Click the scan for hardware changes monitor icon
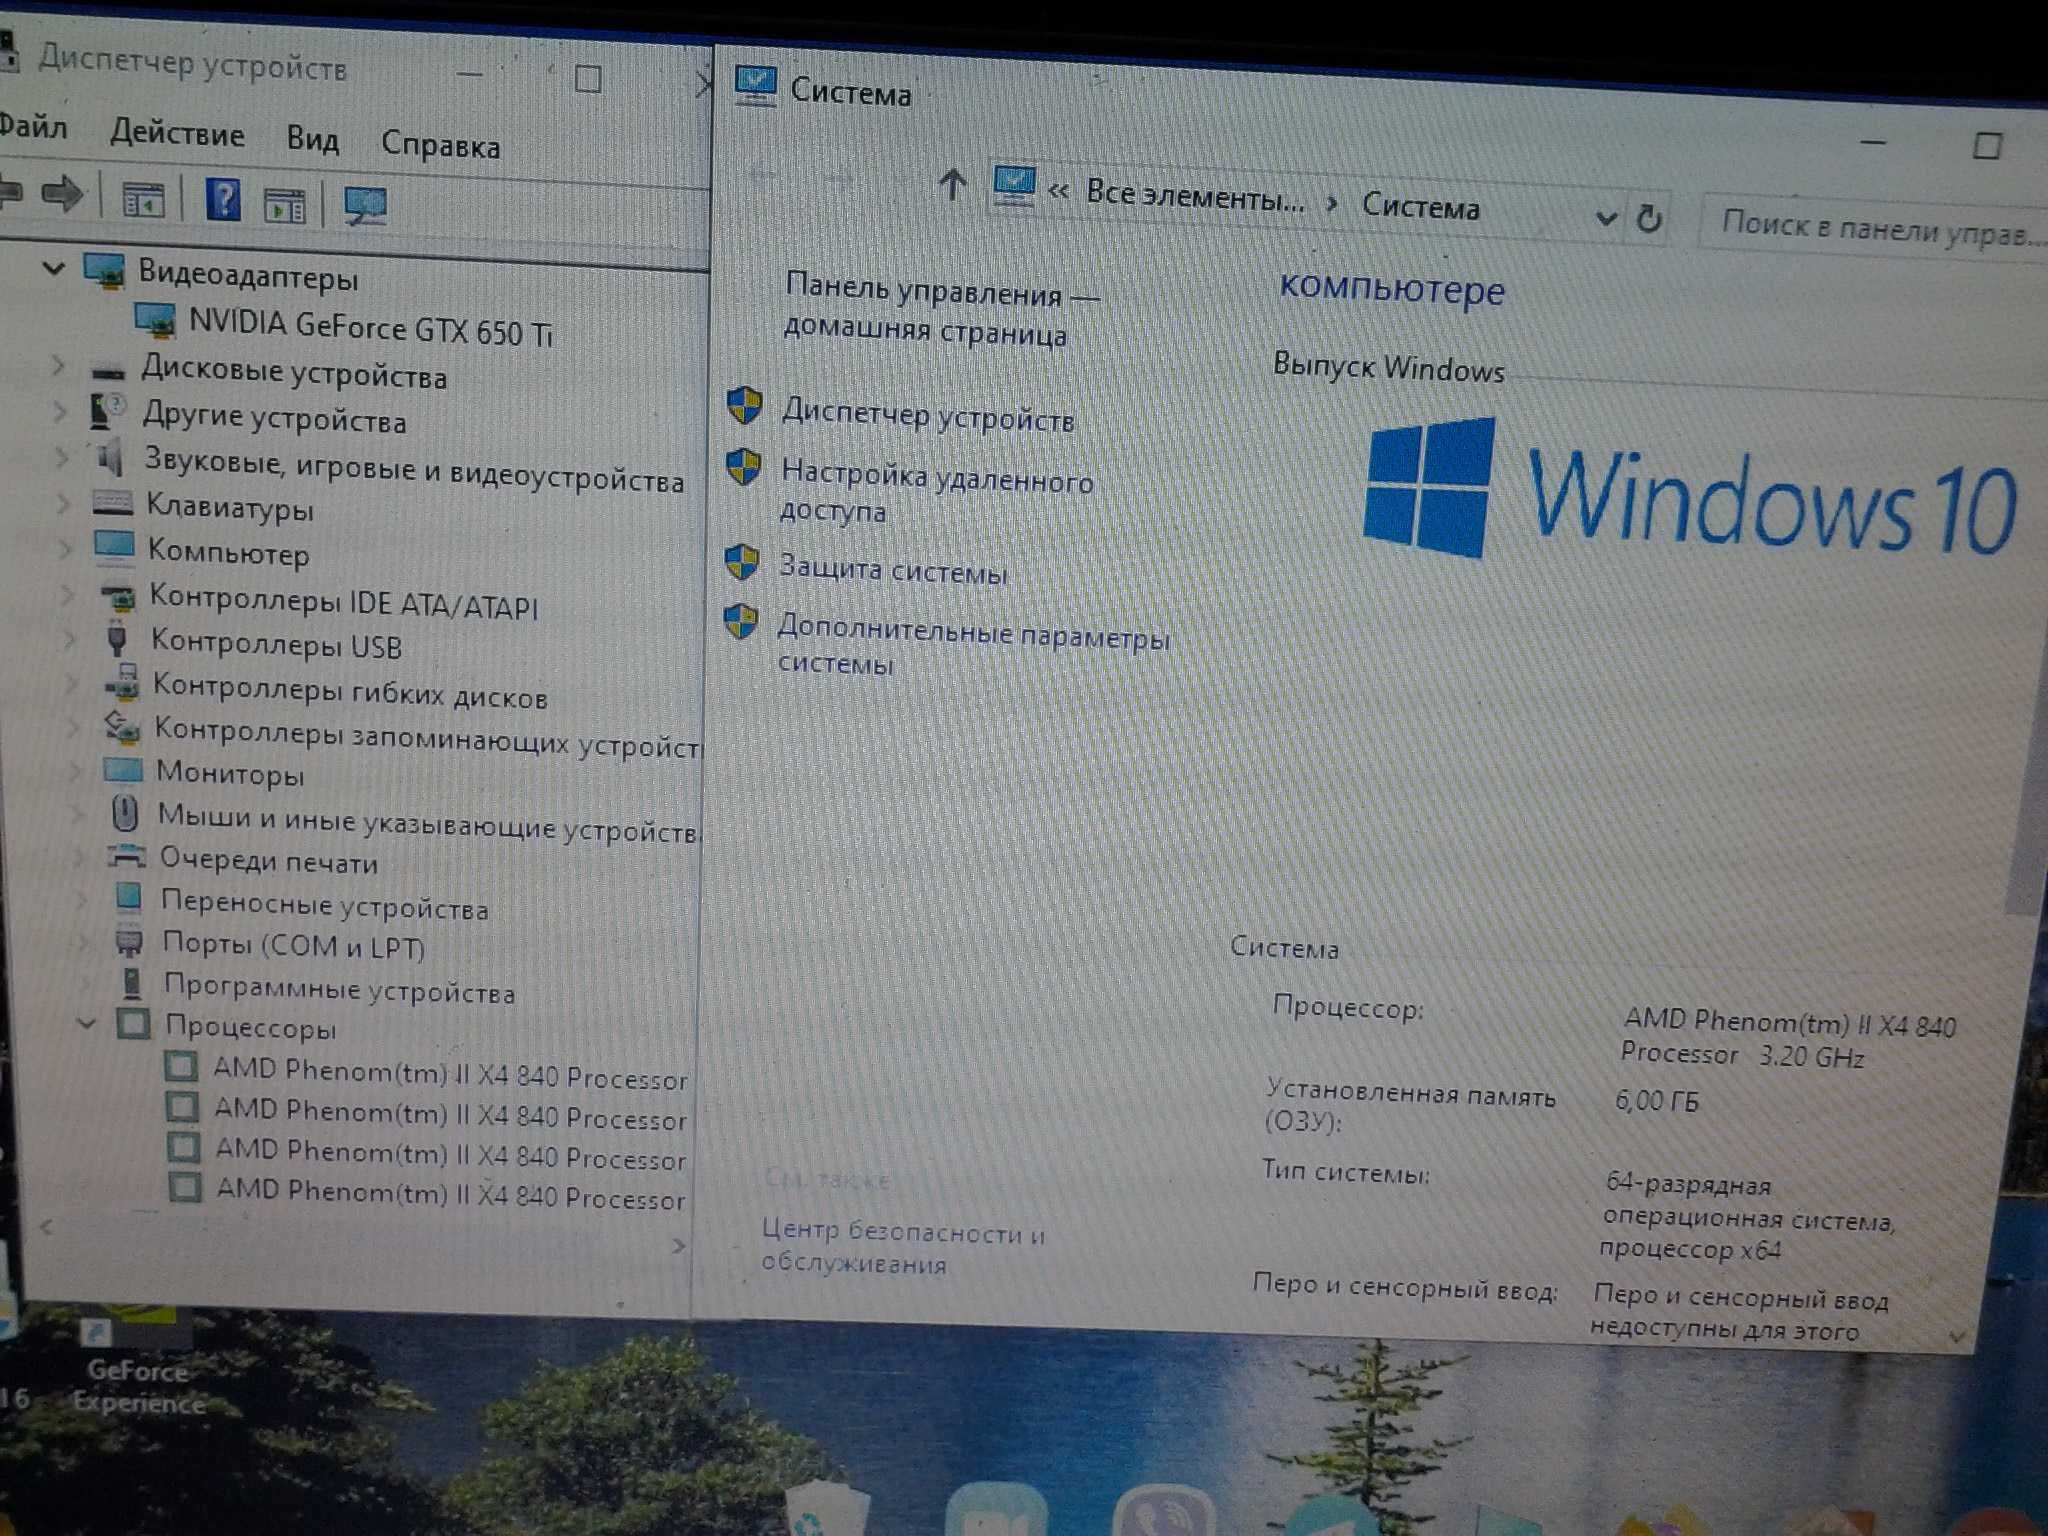Viewport: 2048px width, 1536px height. point(365,206)
